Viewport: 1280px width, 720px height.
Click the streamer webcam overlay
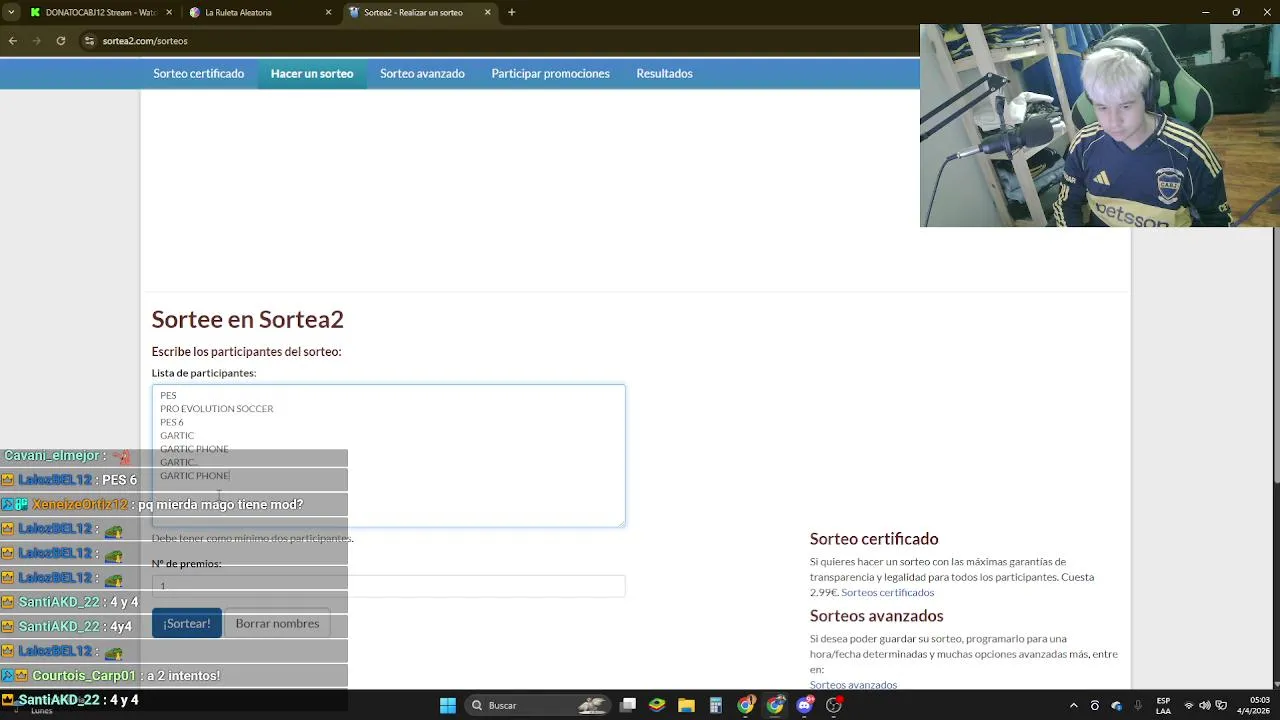[x=1100, y=125]
